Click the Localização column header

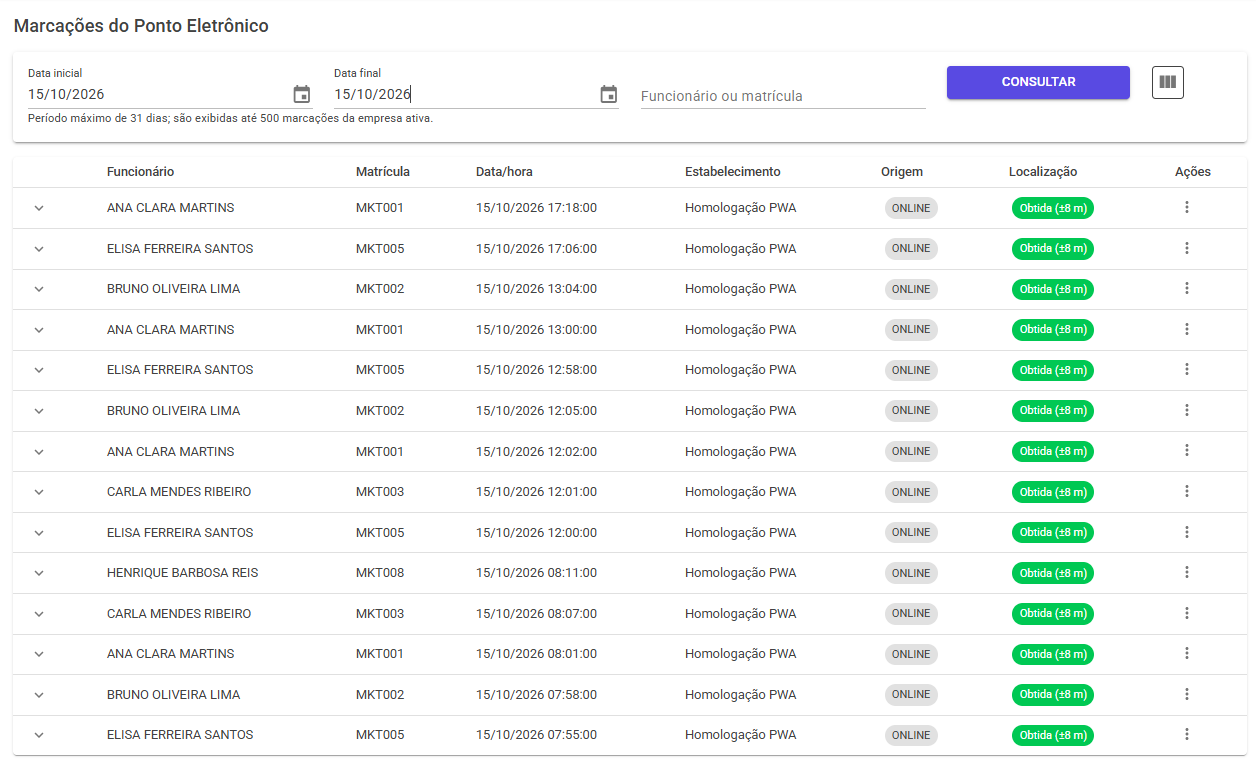[x=1043, y=172]
